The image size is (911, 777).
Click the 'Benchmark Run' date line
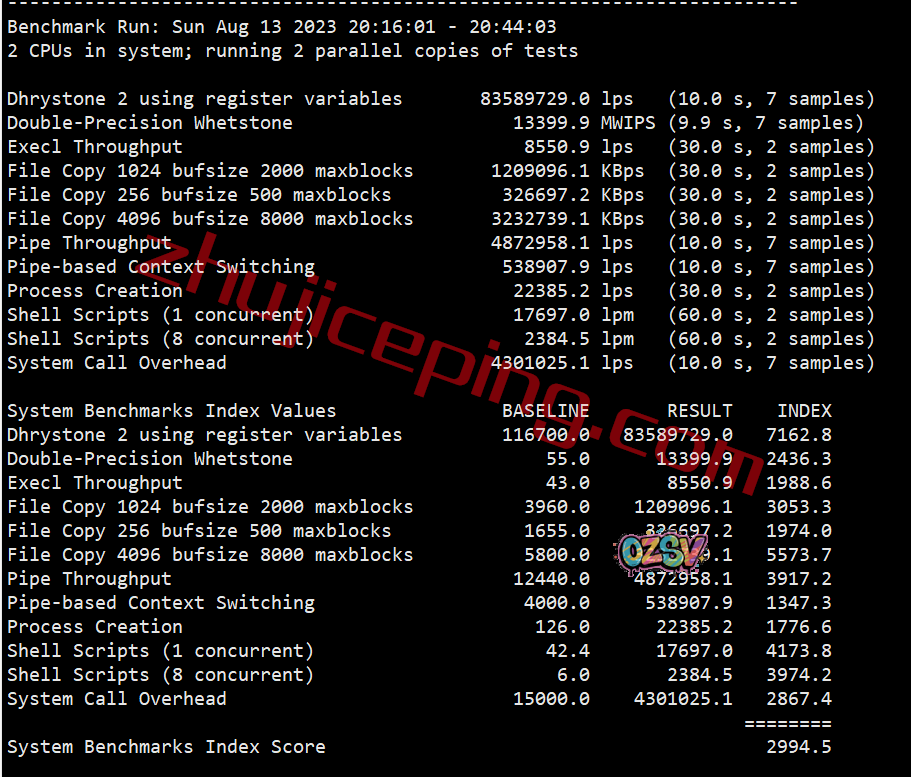282,27
